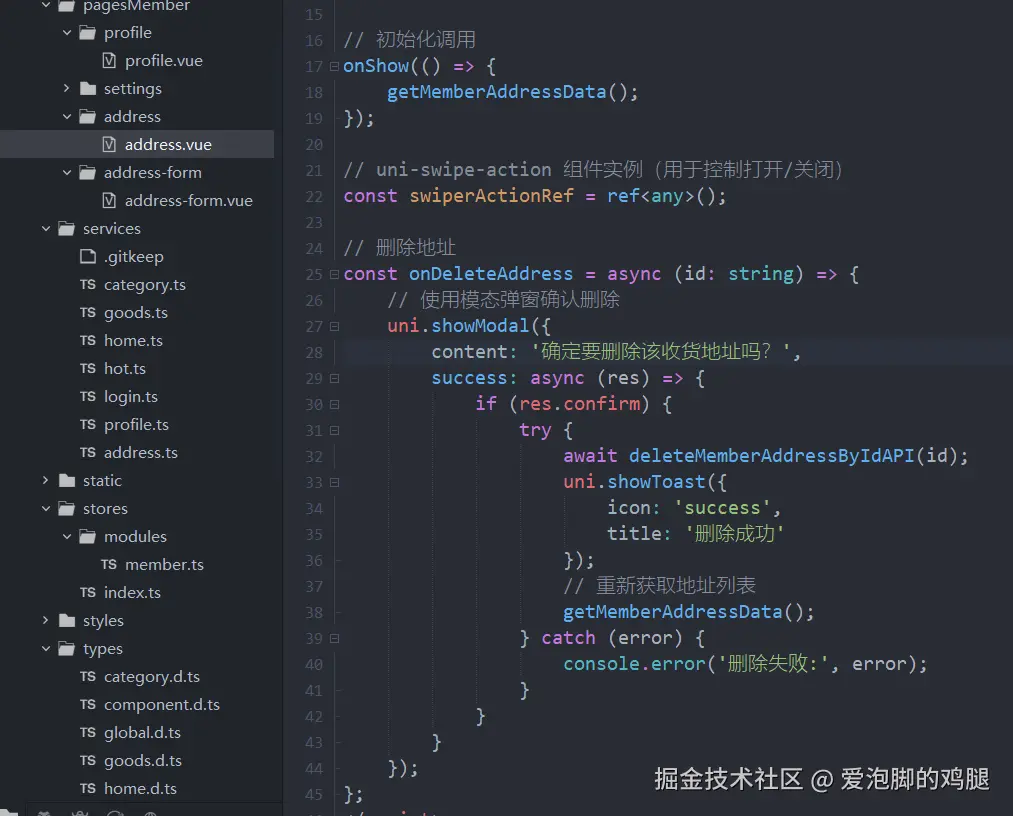This screenshot has height=816, width=1013.
Task: Click console.error on line 40
Action: tap(634, 664)
